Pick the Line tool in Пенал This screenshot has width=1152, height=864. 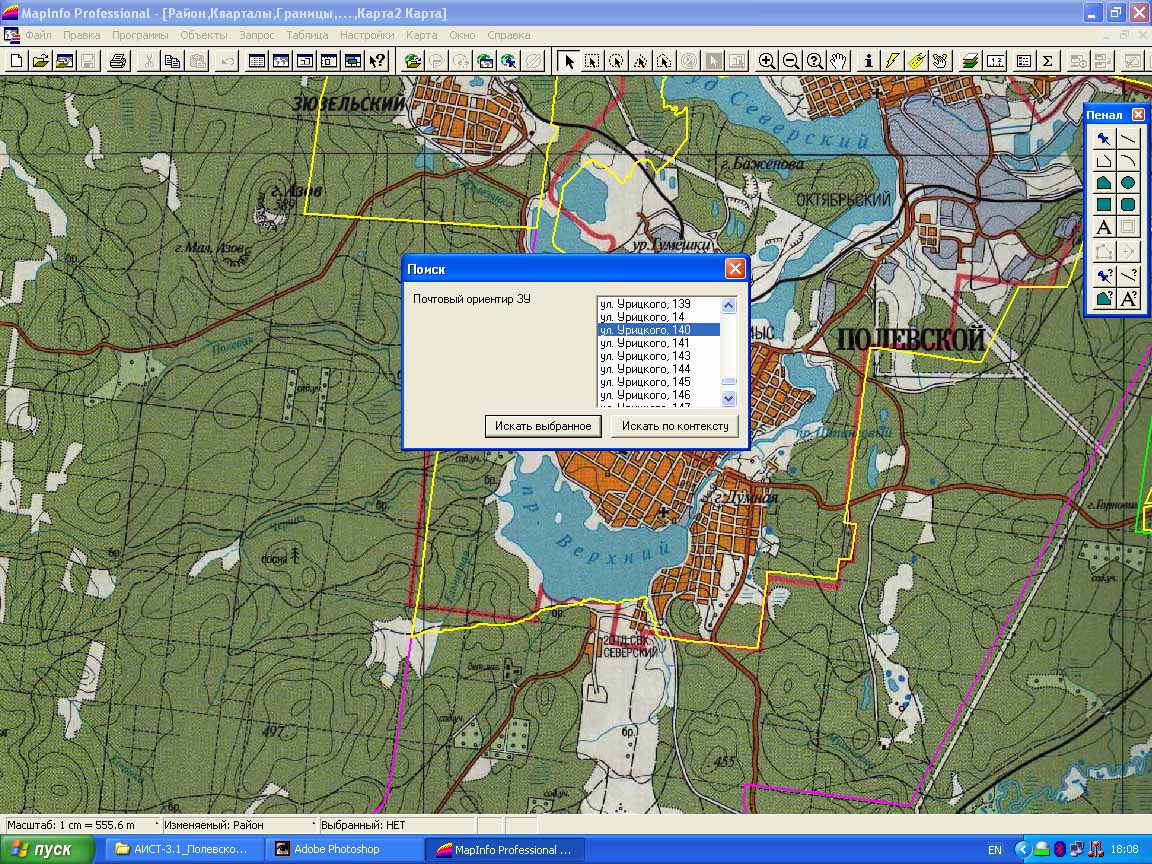1128,138
